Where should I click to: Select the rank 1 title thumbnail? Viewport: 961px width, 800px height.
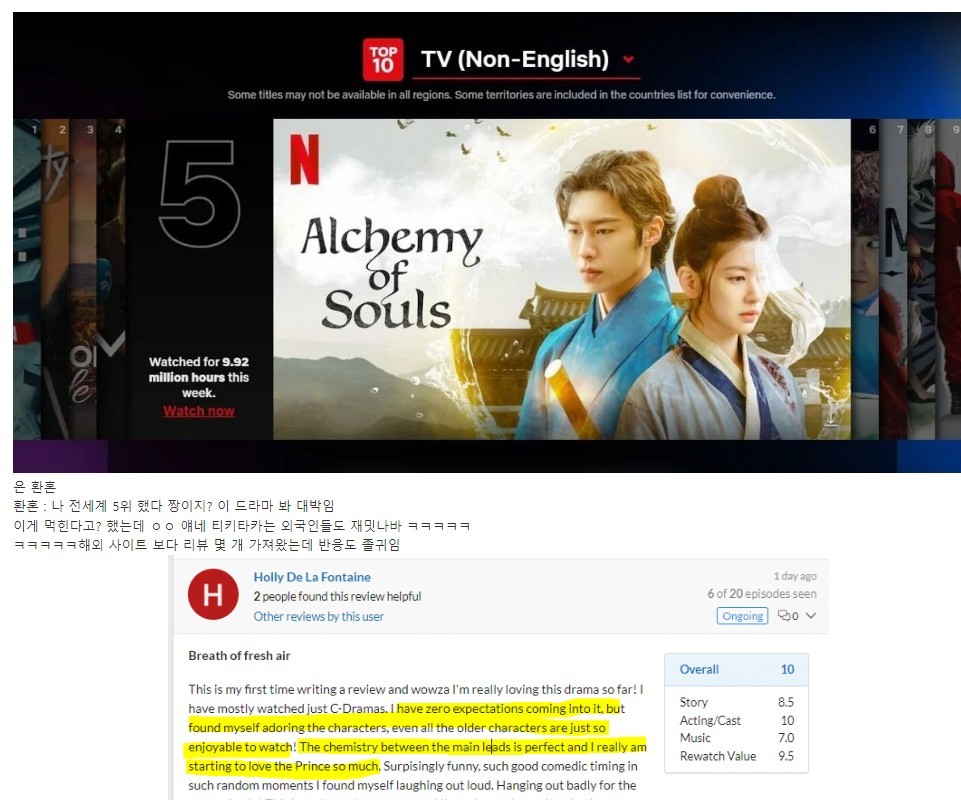(x=27, y=280)
